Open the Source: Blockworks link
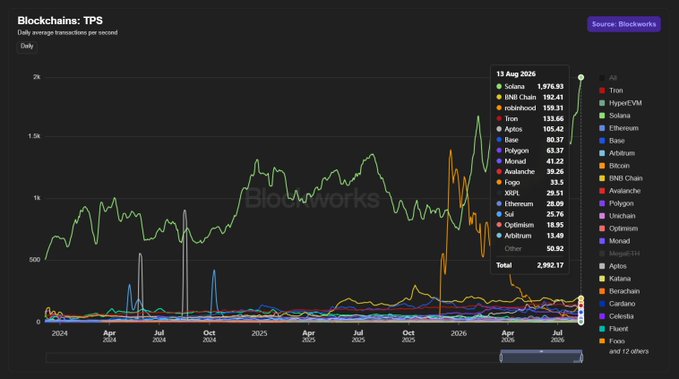This screenshot has width=679, height=379. 624,24
